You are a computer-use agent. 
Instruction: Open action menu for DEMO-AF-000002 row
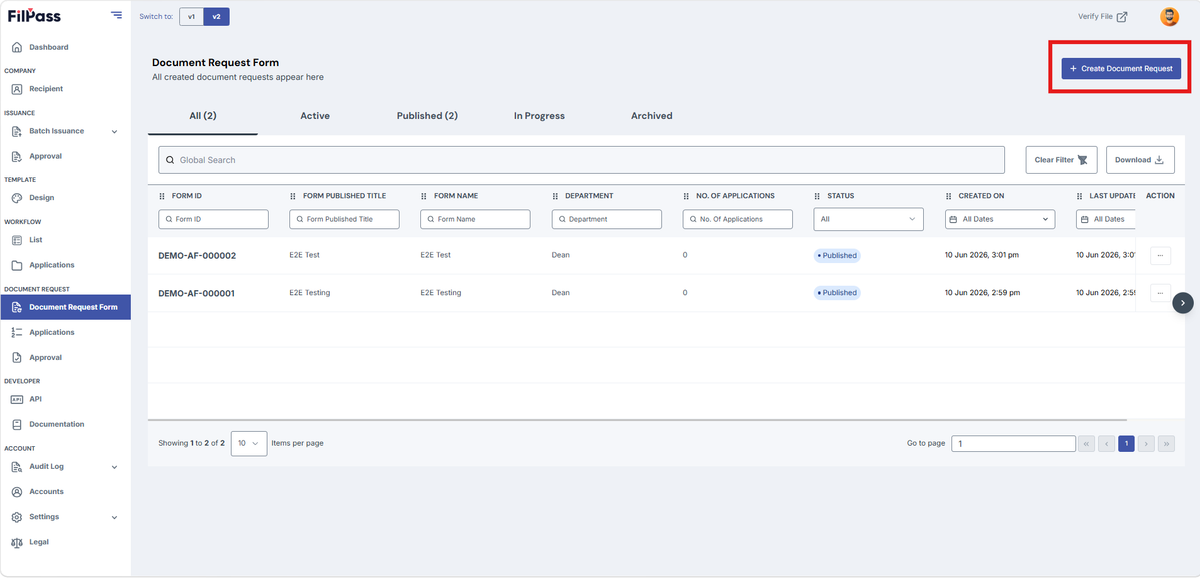pyautogui.click(x=1160, y=255)
